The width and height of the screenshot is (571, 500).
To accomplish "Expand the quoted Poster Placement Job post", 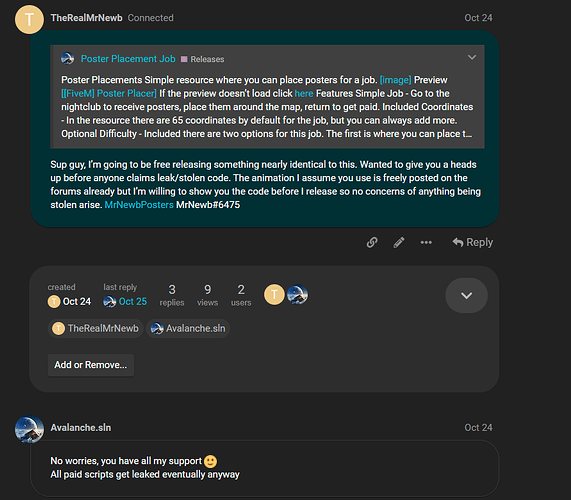I will coord(472,58).
